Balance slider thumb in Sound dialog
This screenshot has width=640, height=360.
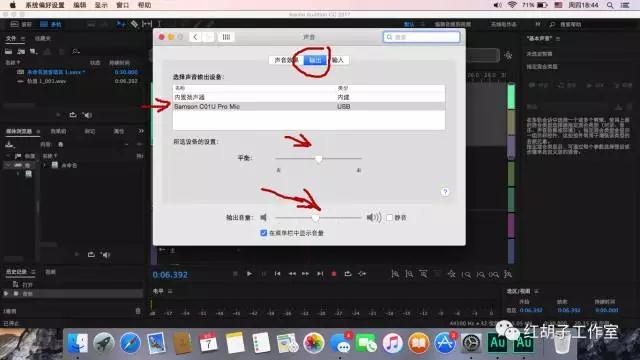pos(318,158)
